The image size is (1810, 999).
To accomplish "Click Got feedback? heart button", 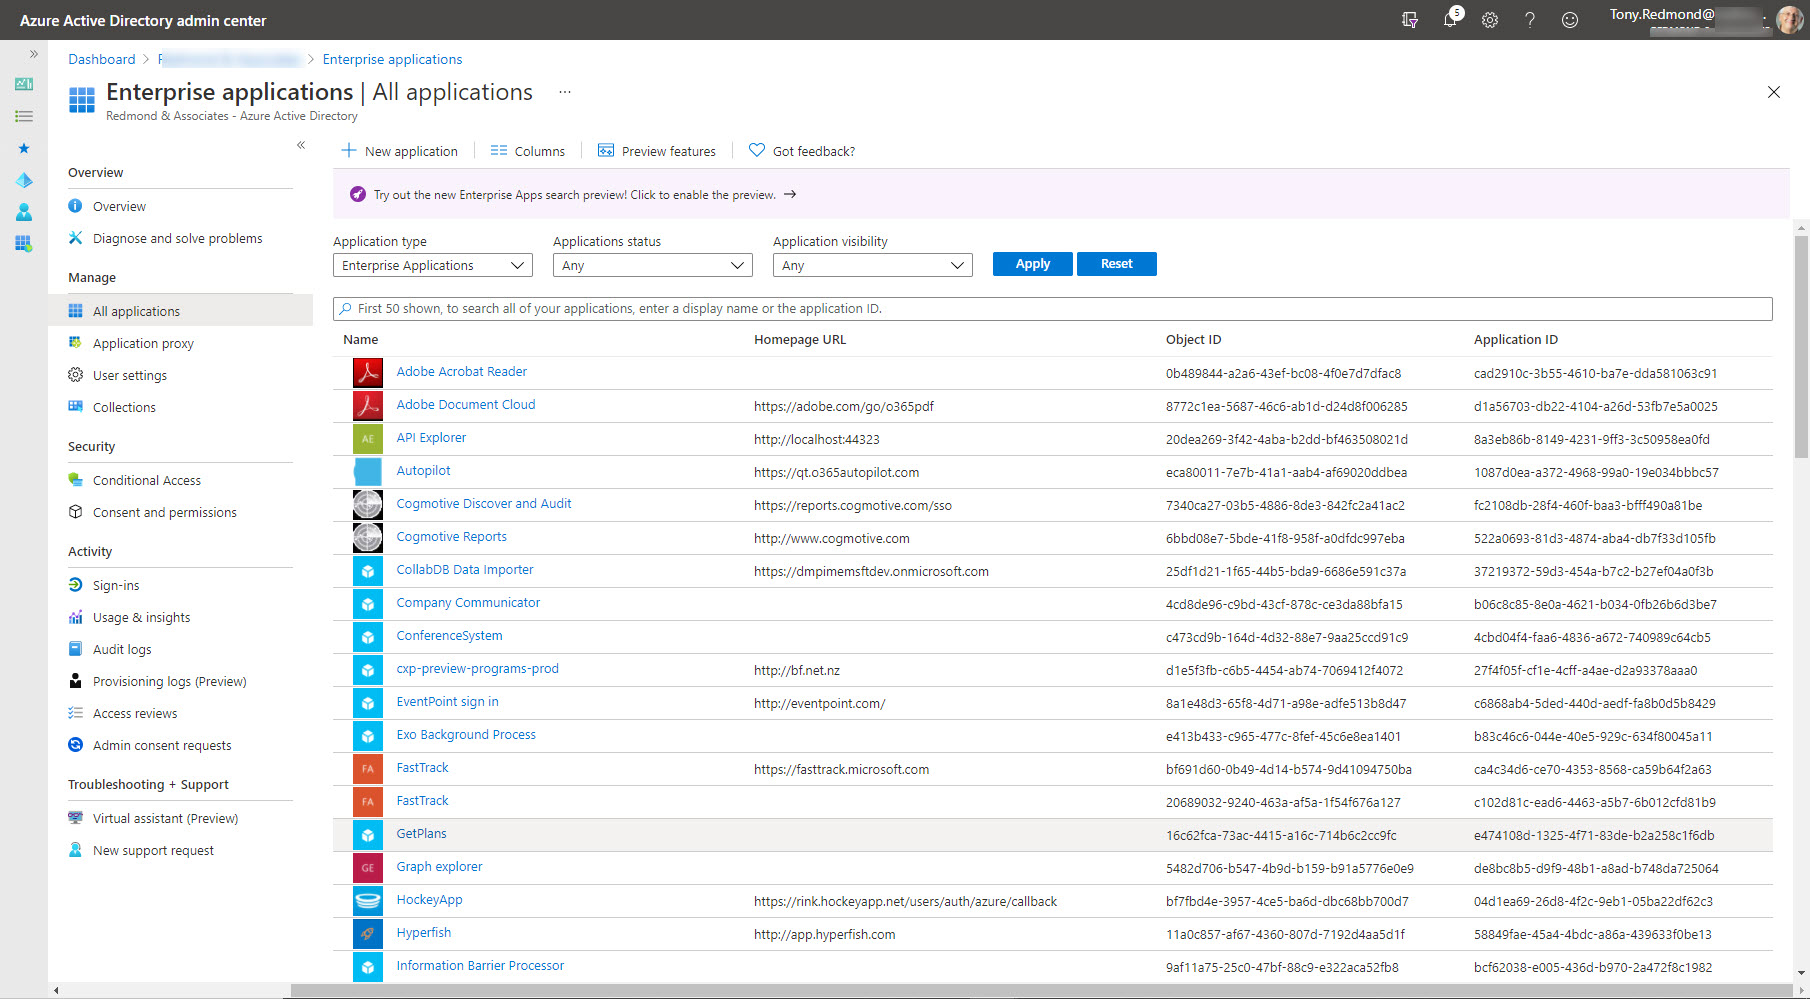I will pos(802,151).
